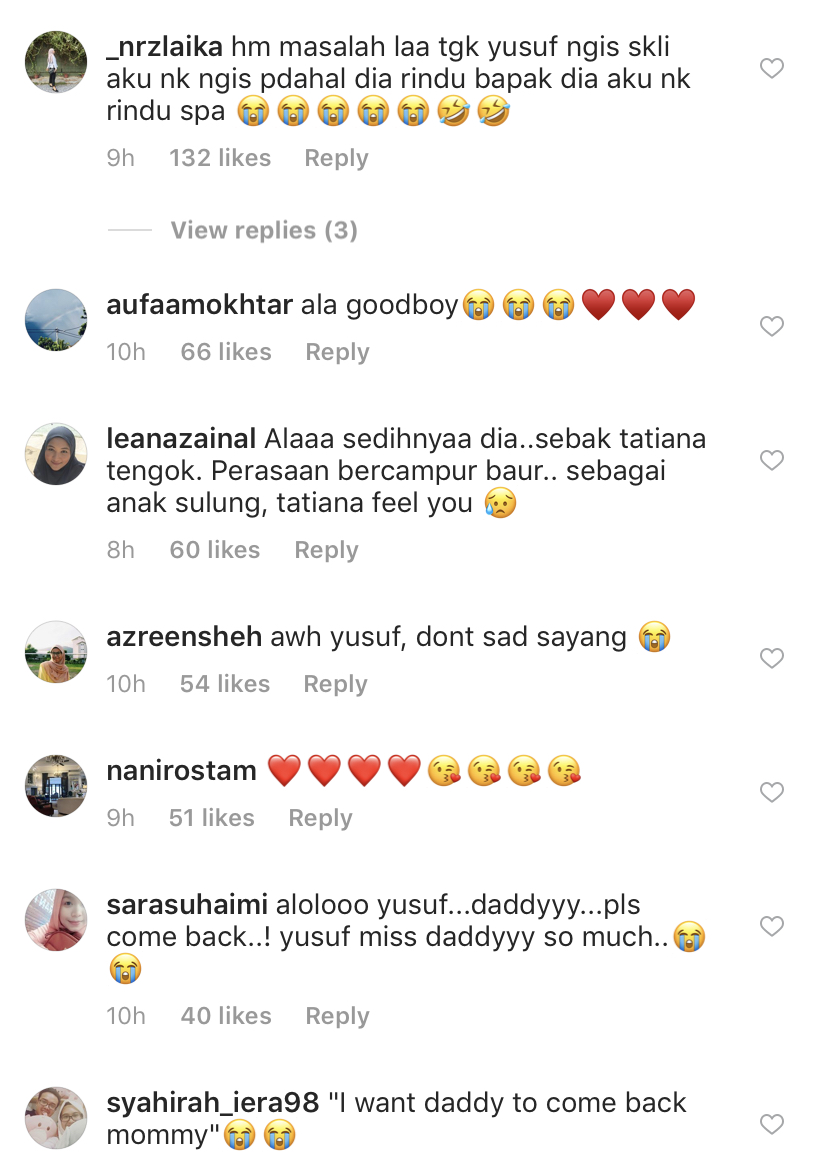Screen dimensions: 828x1161
Task: Show who gave 66 likes
Action: point(226,352)
